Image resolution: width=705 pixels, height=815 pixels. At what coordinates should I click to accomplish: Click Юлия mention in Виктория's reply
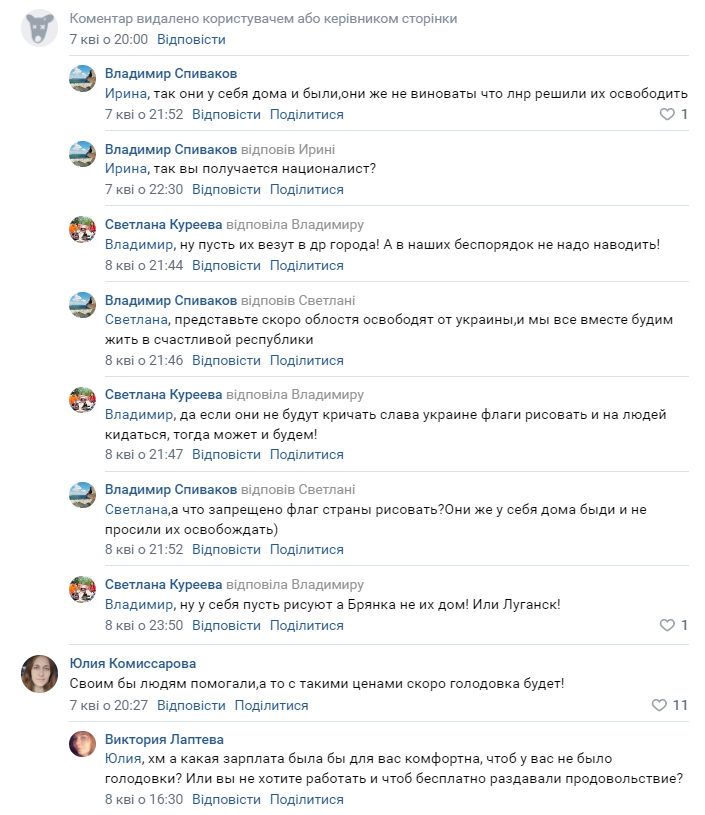click(x=123, y=759)
